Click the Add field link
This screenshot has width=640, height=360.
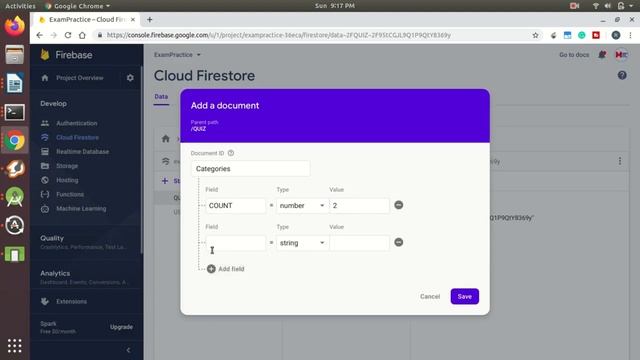231,269
